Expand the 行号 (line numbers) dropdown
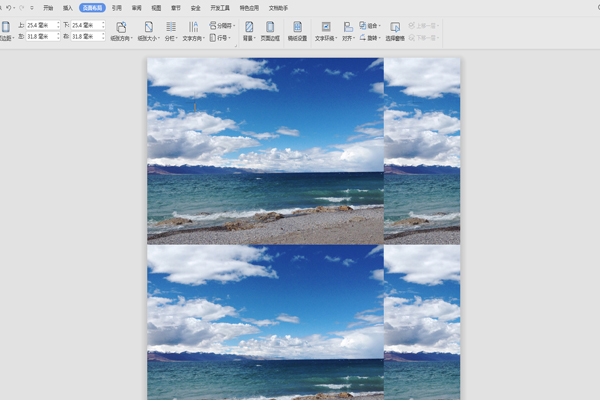 pos(220,37)
